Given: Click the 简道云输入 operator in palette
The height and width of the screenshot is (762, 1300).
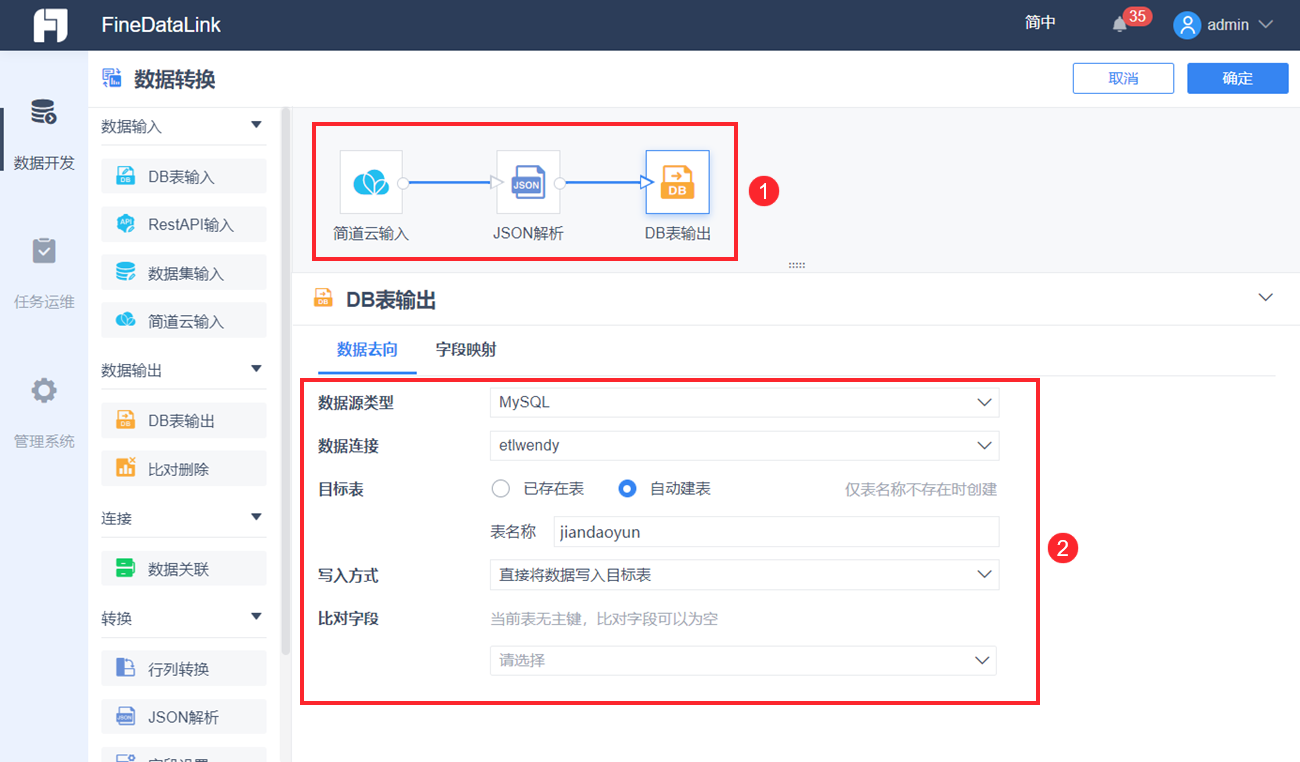Looking at the screenshot, I should [x=184, y=320].
